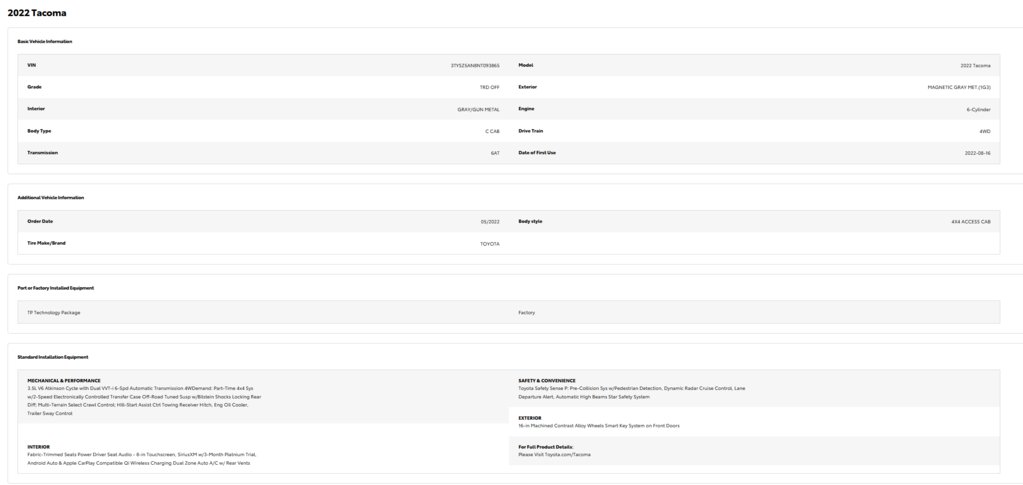Select the '05/2022' order date value
This screenshot has height=485, width=1023.
pyautogui.click(x=490, y=222)
